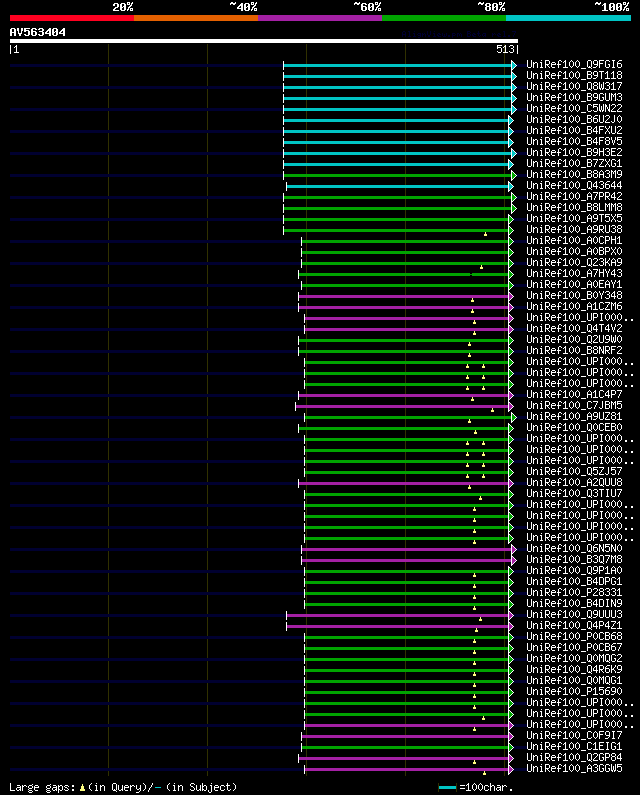The height and width of the screenshot is (795, 640).
Task: Click the purple alignment bar for UniRef100_Q9UUU3
Action: click(x=398, y=616)
